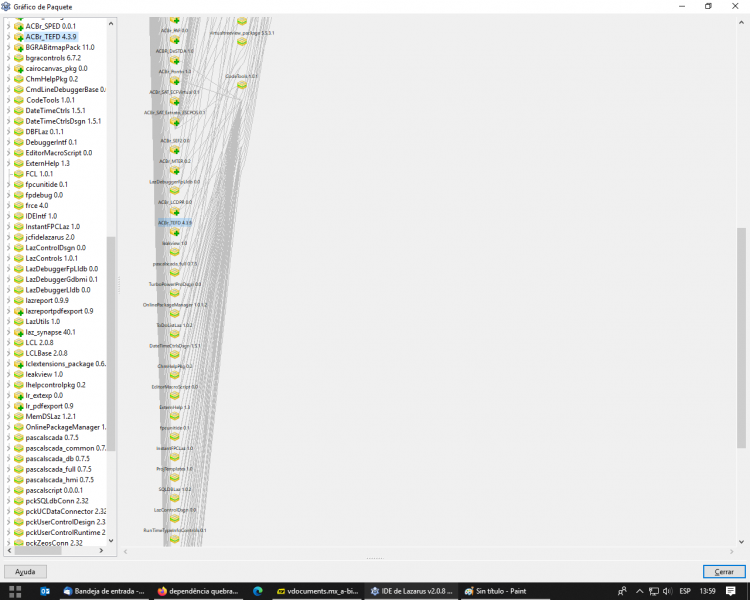Select the ACBr_MTER 0.2 graph node icon

[175, 171]
